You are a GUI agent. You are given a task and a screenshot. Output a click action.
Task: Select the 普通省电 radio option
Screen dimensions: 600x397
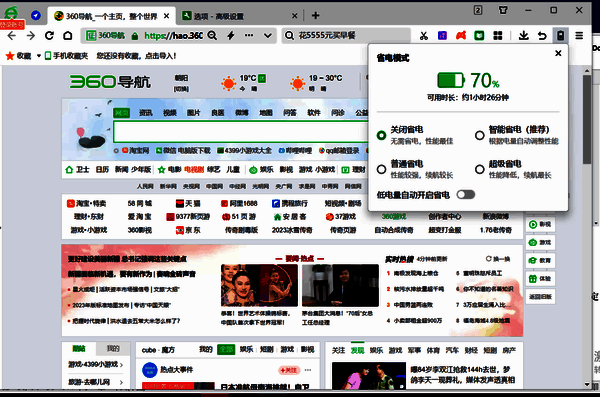click(x=382, y=169)
